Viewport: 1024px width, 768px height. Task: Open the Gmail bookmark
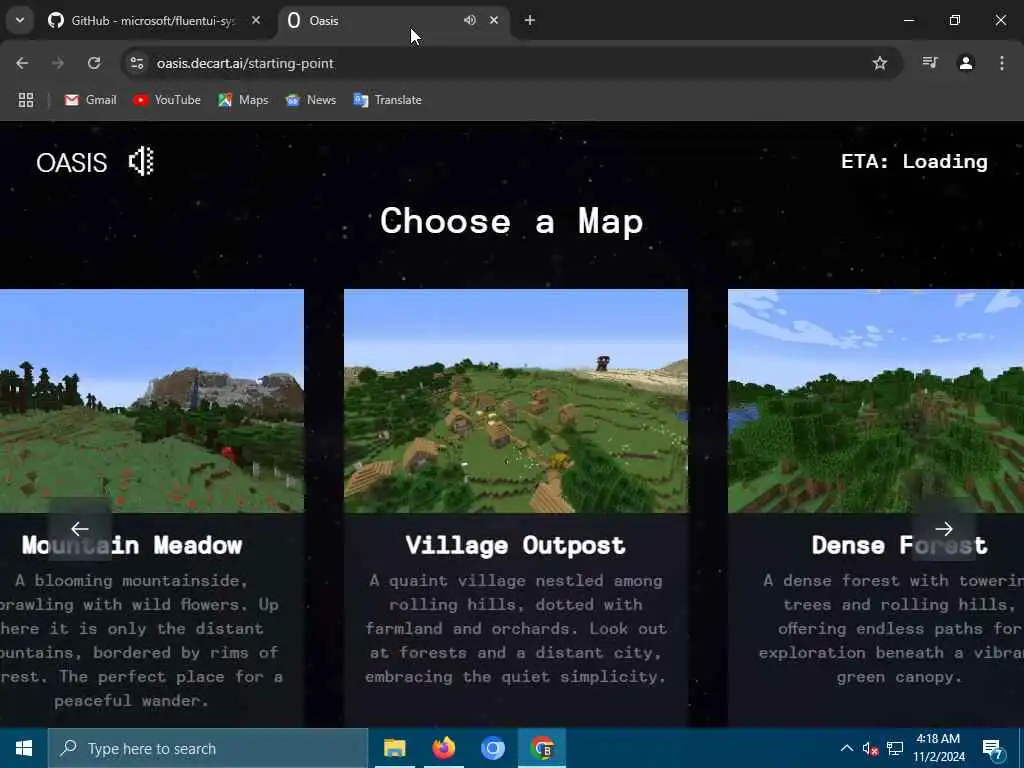(91, 100)
